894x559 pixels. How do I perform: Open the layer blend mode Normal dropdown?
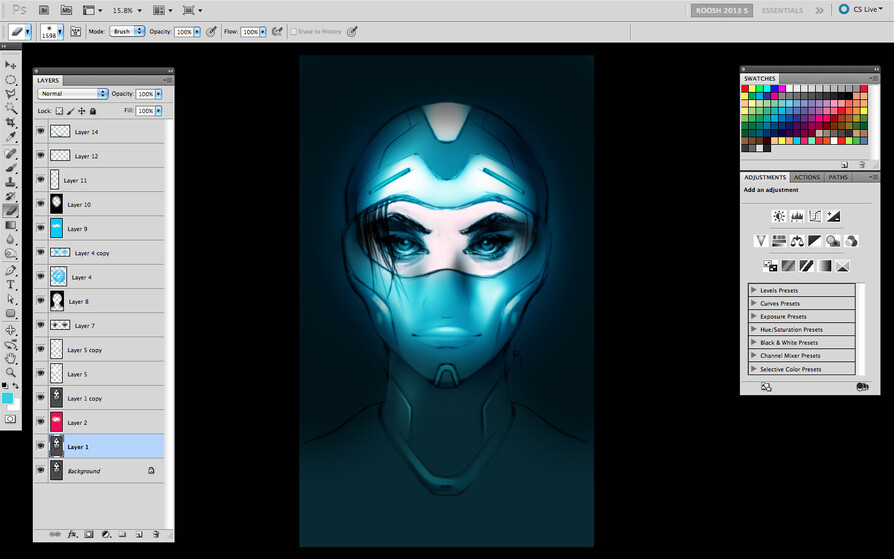[x=72, y=94]
